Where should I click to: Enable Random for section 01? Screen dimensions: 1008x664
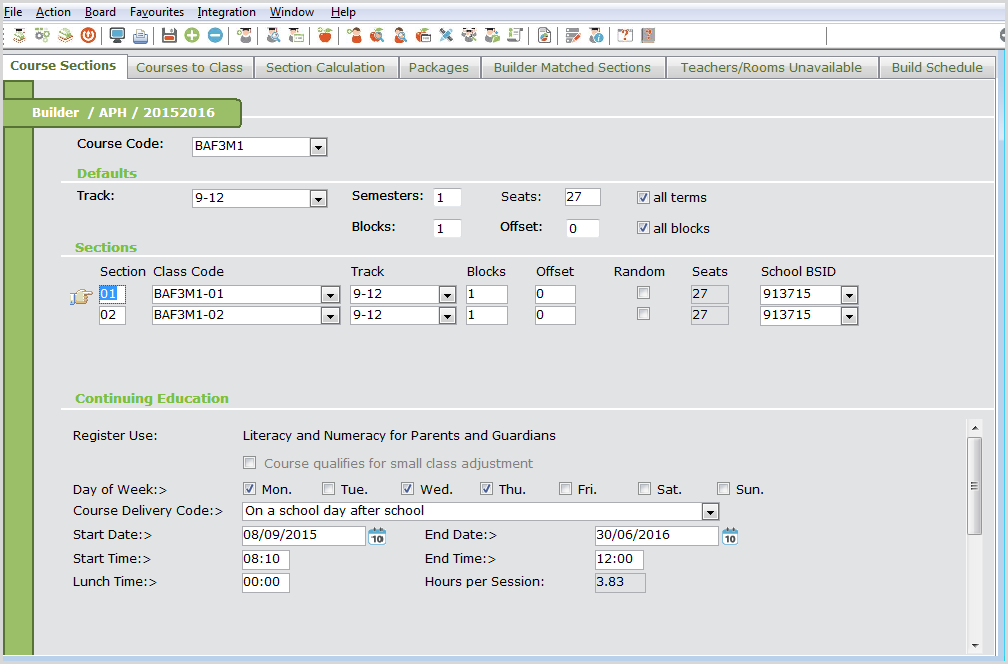tap(644, 293)
